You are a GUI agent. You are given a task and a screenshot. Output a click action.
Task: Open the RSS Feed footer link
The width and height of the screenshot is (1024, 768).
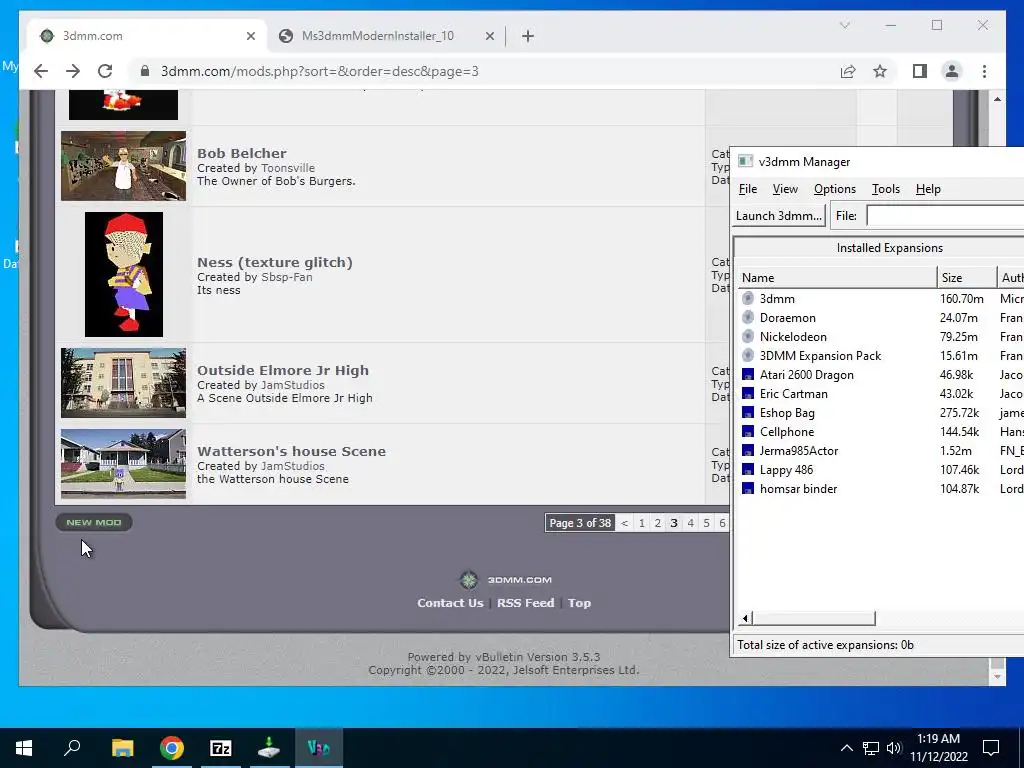[526, 603]
